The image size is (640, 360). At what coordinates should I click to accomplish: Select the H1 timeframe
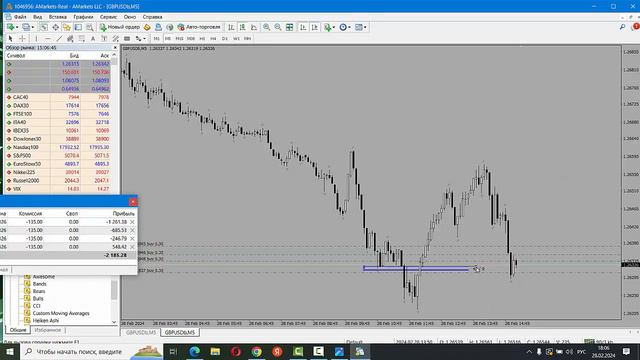point(202,38)
